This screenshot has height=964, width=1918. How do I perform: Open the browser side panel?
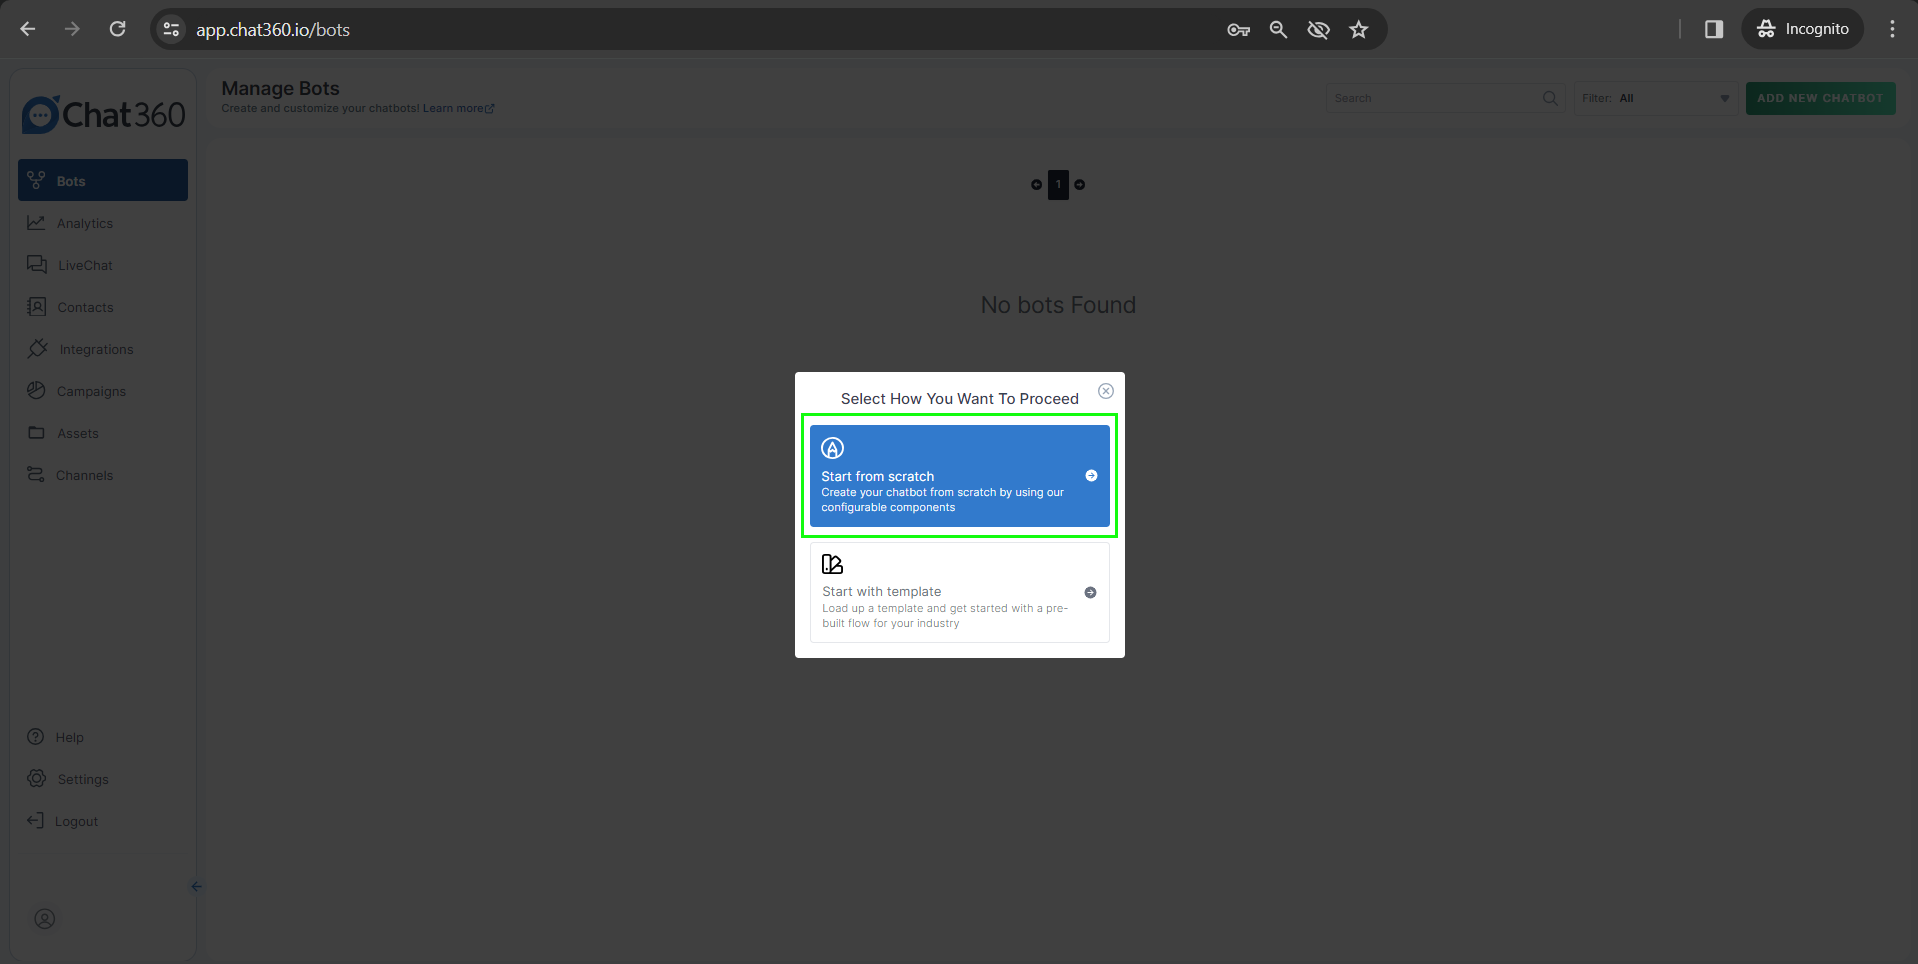(1714, 29)
